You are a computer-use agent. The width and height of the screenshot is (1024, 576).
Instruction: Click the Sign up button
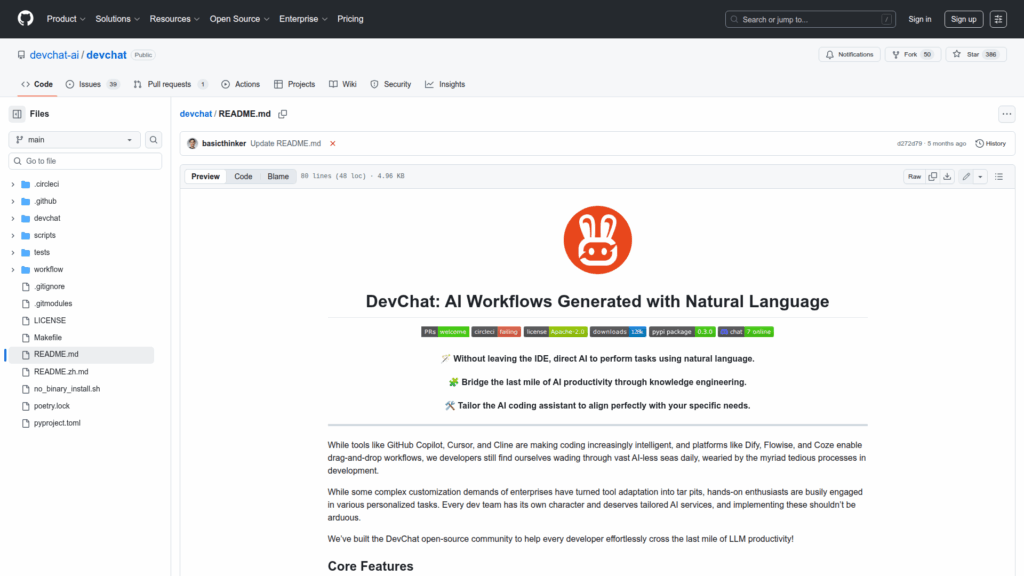[x=963, y=19]
